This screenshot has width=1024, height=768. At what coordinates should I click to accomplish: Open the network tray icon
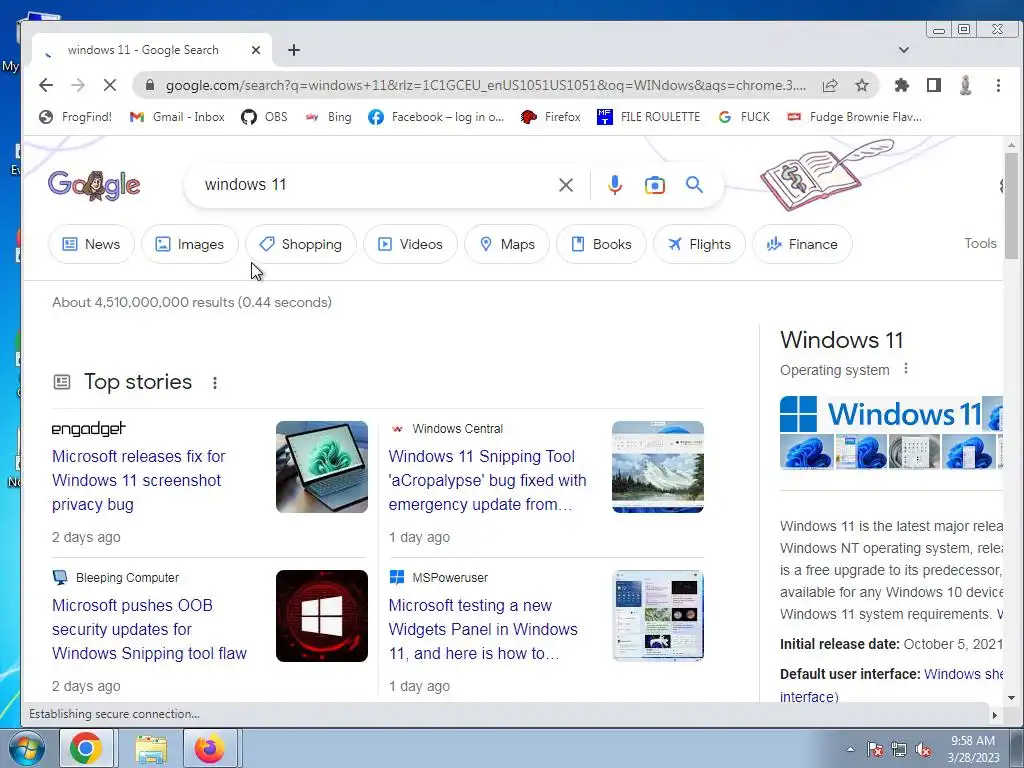899,749
